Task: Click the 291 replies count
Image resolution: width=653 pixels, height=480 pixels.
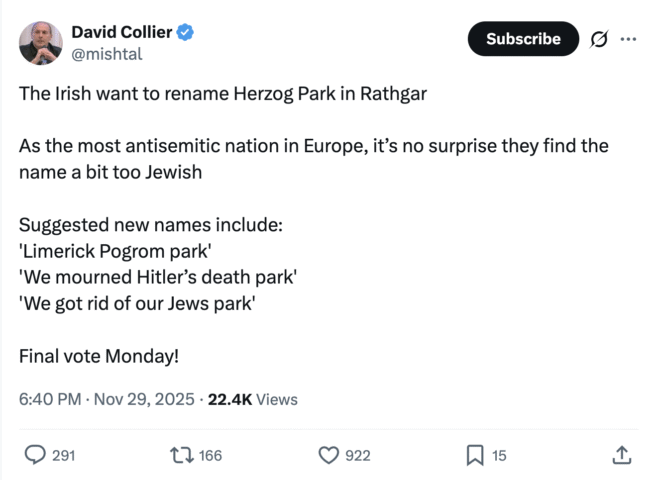Action: tap(64, 455)
